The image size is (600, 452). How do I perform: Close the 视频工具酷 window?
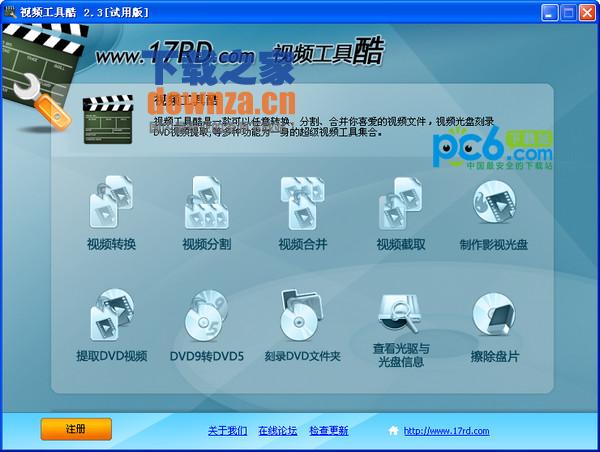click(x=587, y=13)
